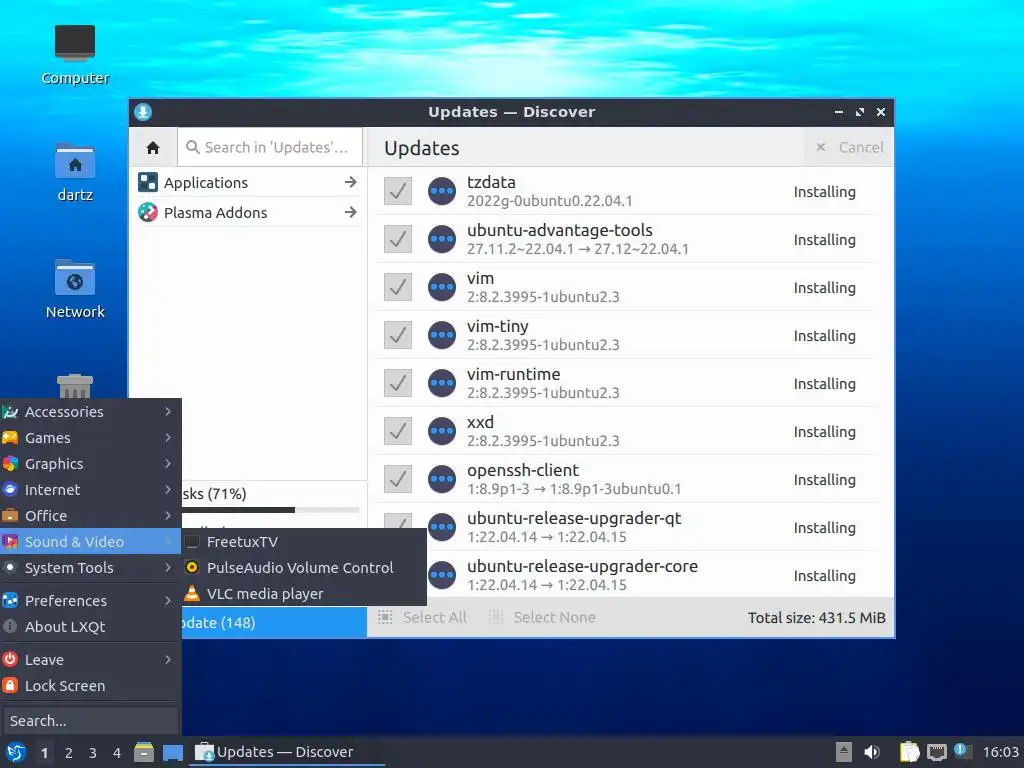Expand the Internet submenu
Viewport: 1024px width, 768px height.
[x=91, y=490]
